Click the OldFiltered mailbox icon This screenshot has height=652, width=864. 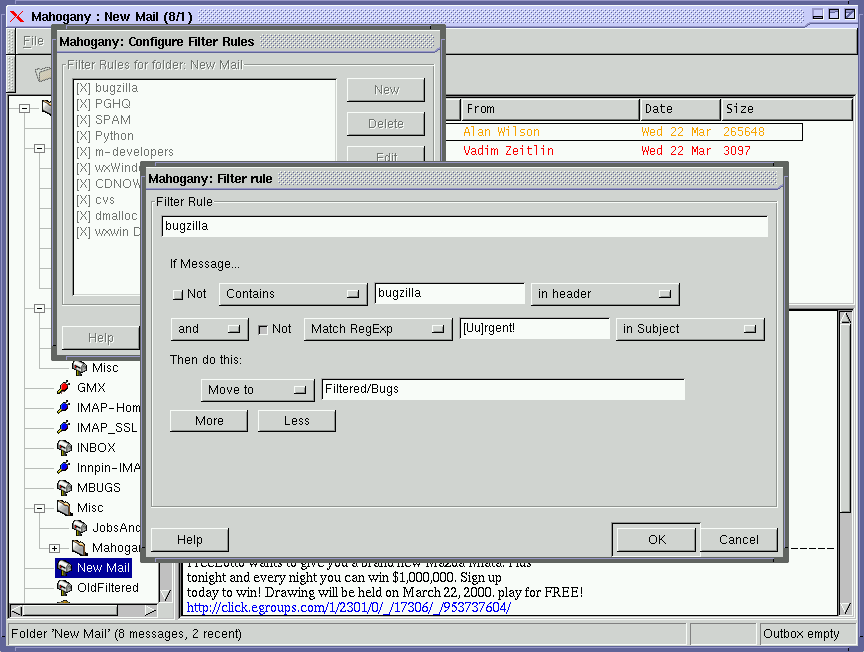[64, 588]
